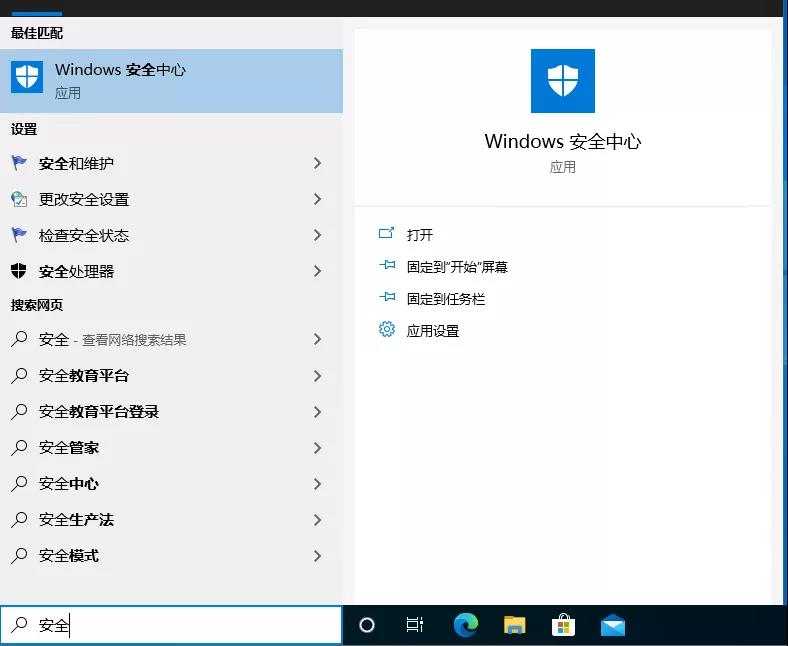Click the gear icon for 应用设置

coord(386,329)
